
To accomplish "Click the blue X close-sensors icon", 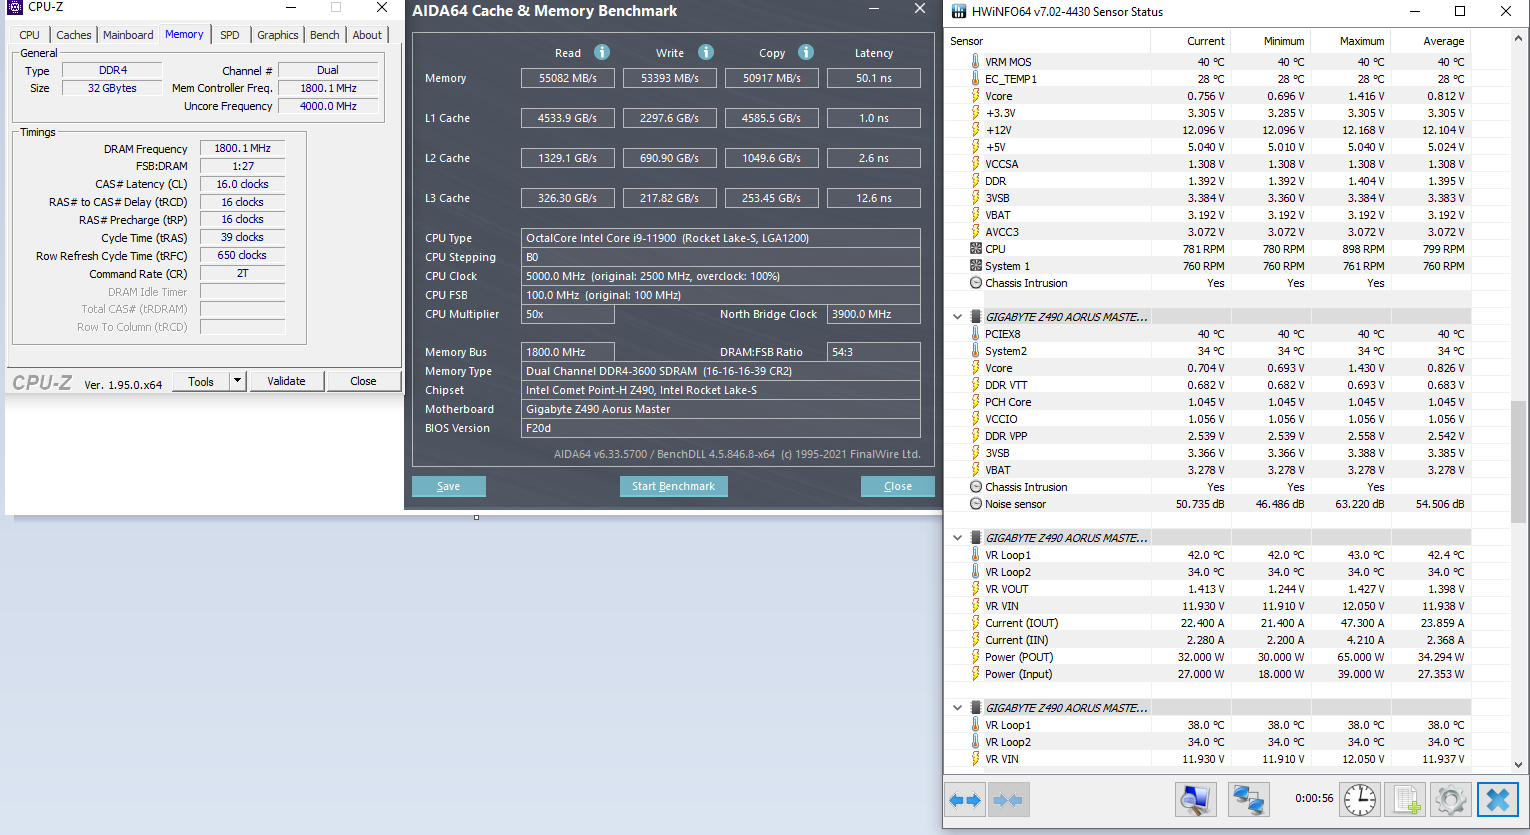I will click(1498, 800).
